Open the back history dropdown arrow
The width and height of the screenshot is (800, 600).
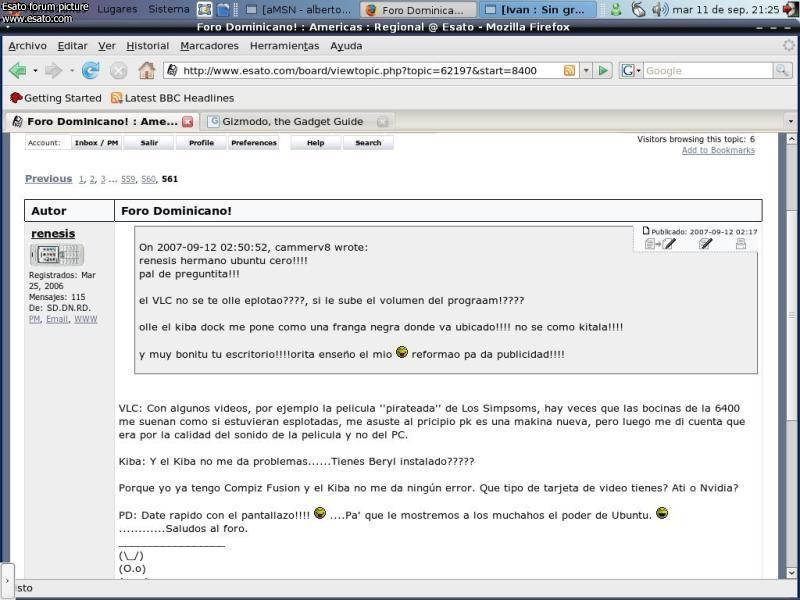click(x=35, y=71)
